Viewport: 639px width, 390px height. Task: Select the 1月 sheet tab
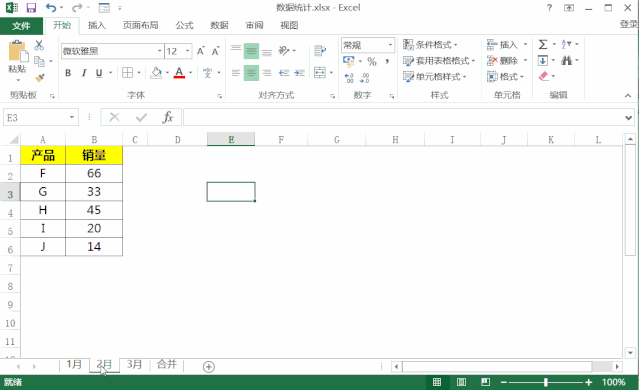[74, 364]
